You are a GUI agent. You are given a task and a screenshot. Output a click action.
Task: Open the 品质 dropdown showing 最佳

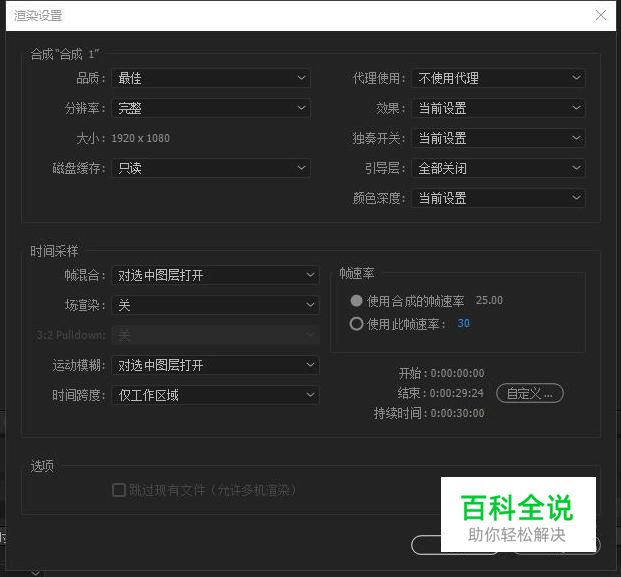click(211, 78)
